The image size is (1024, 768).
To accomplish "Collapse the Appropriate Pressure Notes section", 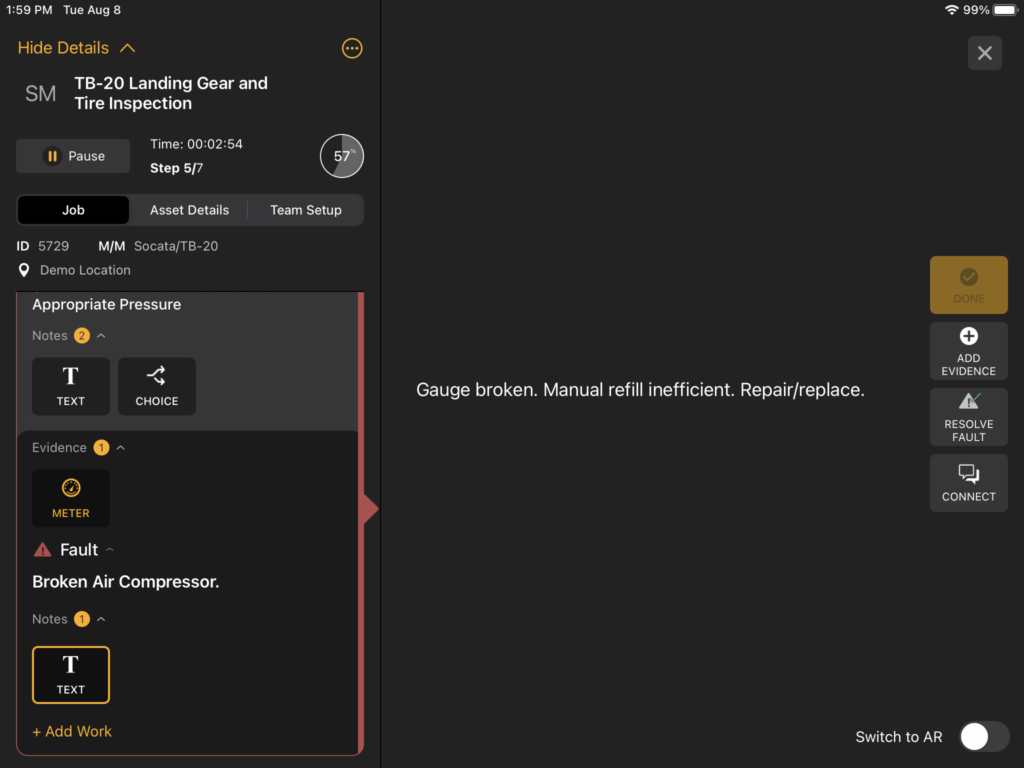I will (101, 336).
